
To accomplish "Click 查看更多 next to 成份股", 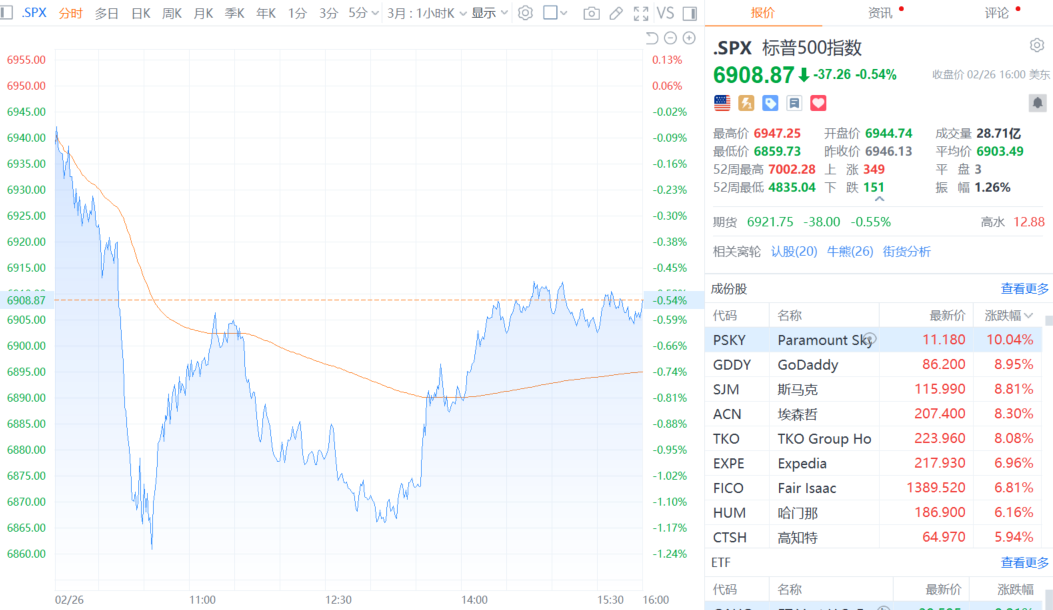I will pyautogui.click(x=1025, y=289).
